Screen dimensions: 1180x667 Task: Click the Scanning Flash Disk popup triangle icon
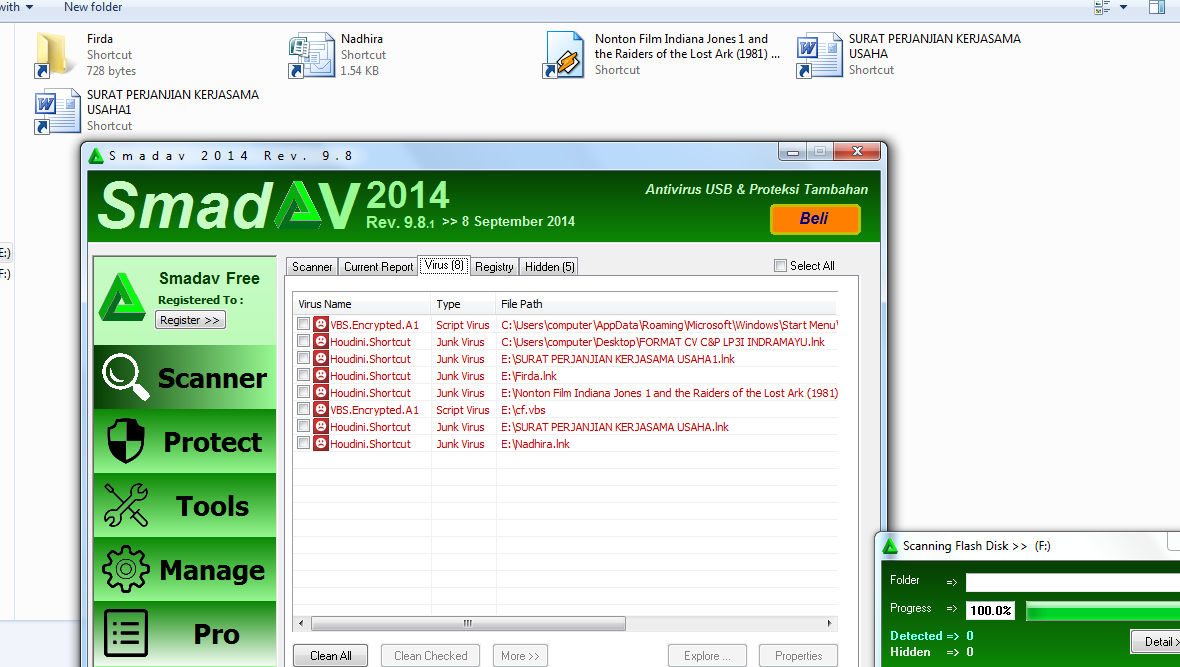pyautogui.click(x=890, y=546)
